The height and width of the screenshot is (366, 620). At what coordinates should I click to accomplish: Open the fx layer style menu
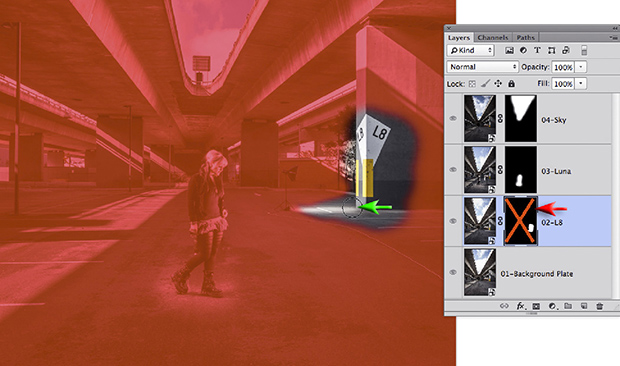pos(521,306)
